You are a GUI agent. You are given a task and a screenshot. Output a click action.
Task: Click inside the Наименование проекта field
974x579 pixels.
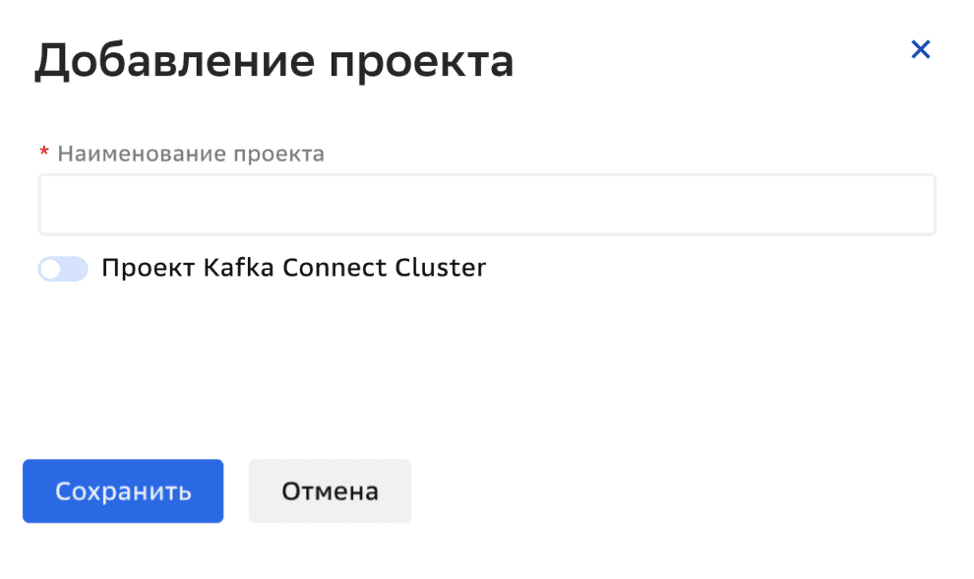(487, 203)
